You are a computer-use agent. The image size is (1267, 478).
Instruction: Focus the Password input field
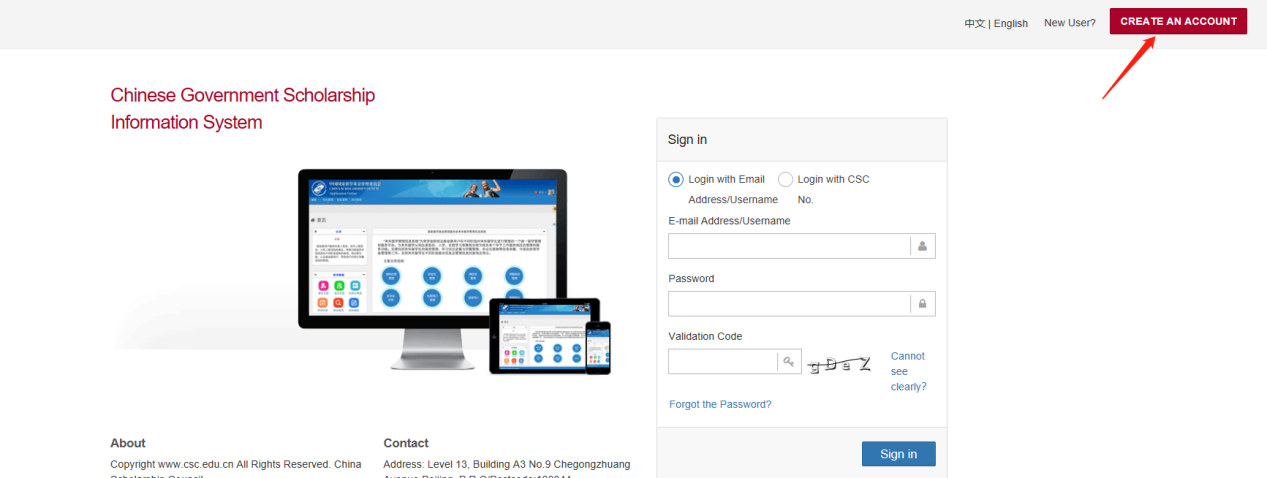click(x=789, y=304)
